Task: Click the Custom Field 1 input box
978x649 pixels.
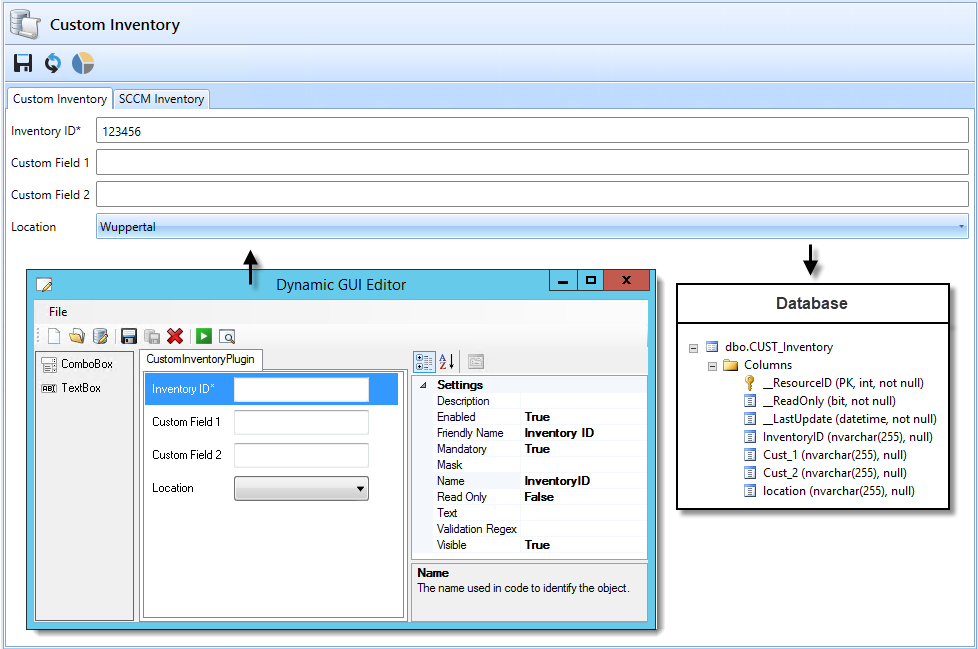Action: (x=532, y=163)
